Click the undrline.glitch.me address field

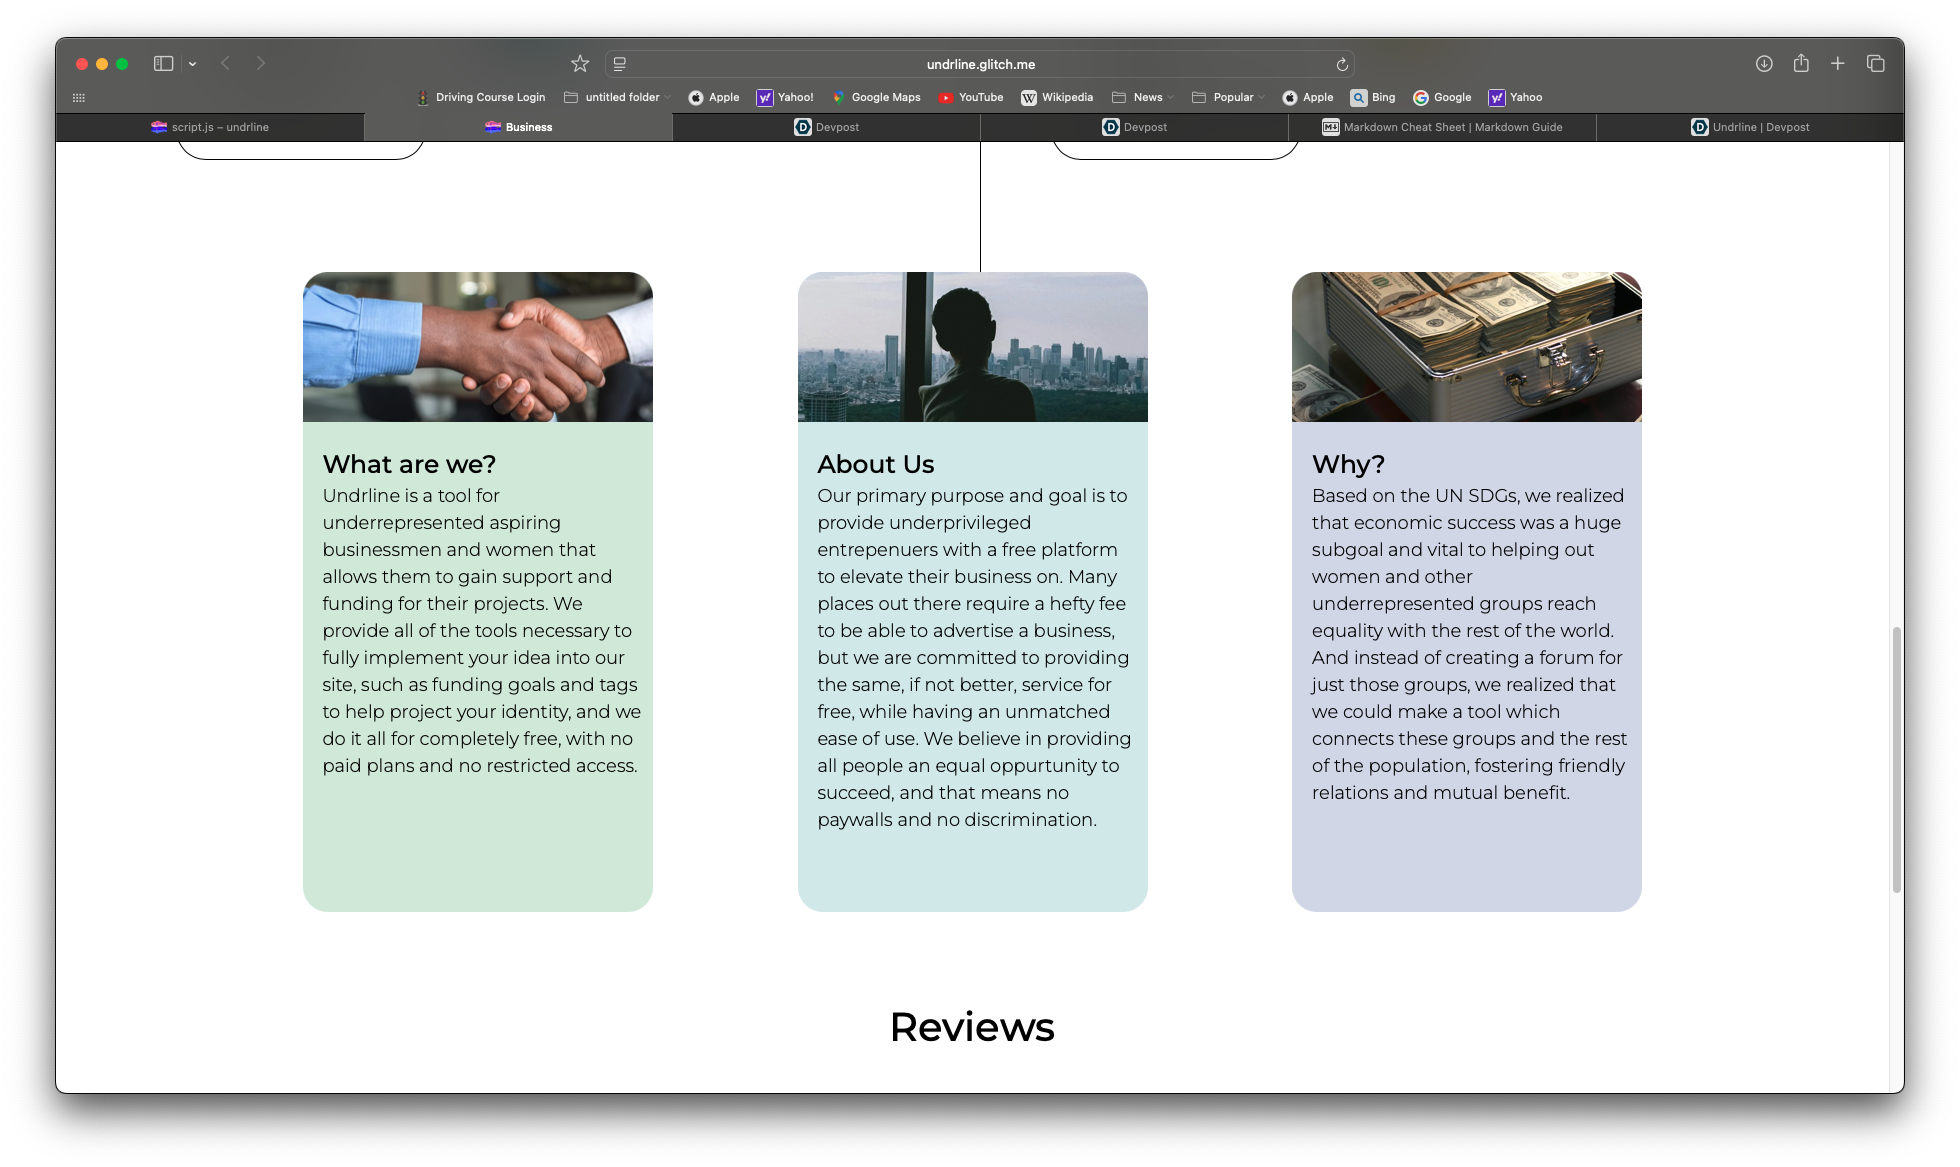[x=980, y=64]
